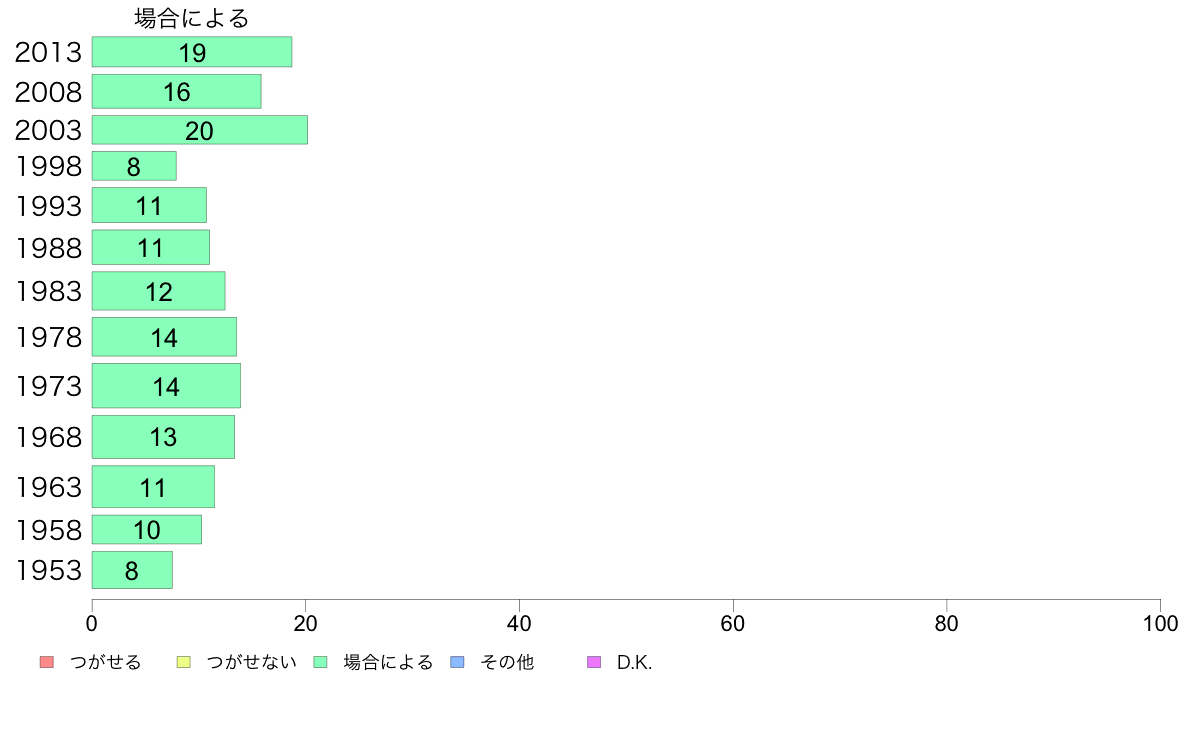
Task: Click the blue その他 legend swatch
Action: pyautogui.click(x=457, y=662)
